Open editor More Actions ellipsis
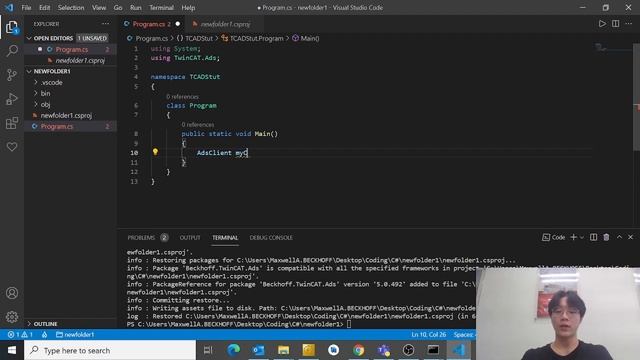The image size is (640, 360). 629,24
